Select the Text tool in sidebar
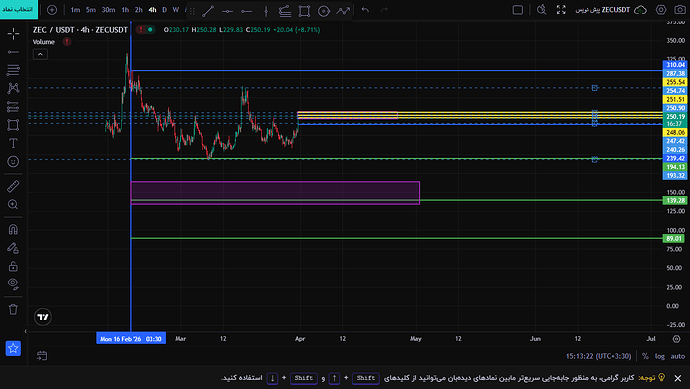This screenshot has height=389, width=690. click(13, 143)
